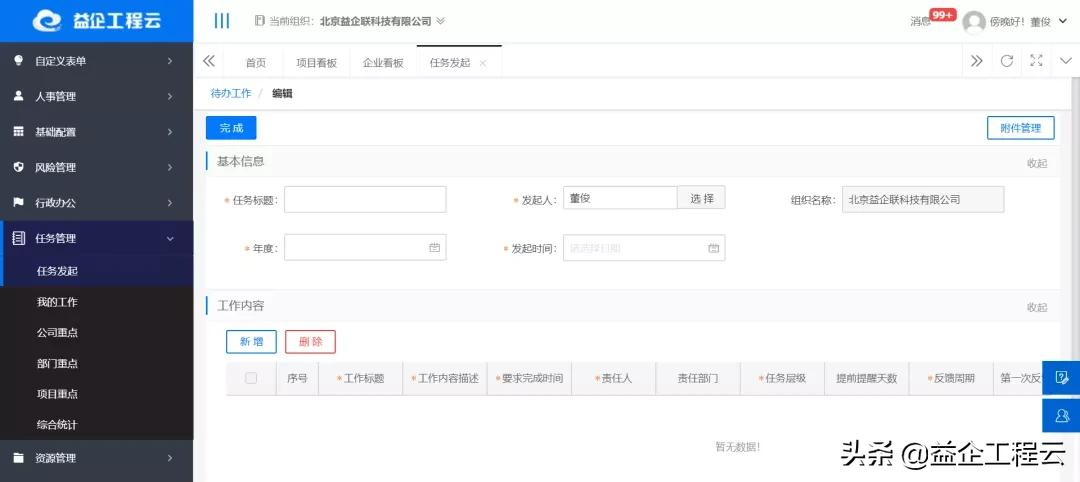Tick the table header select-all checkbox
Viewport: 1080px width, 482px height.
click(251, 378)
